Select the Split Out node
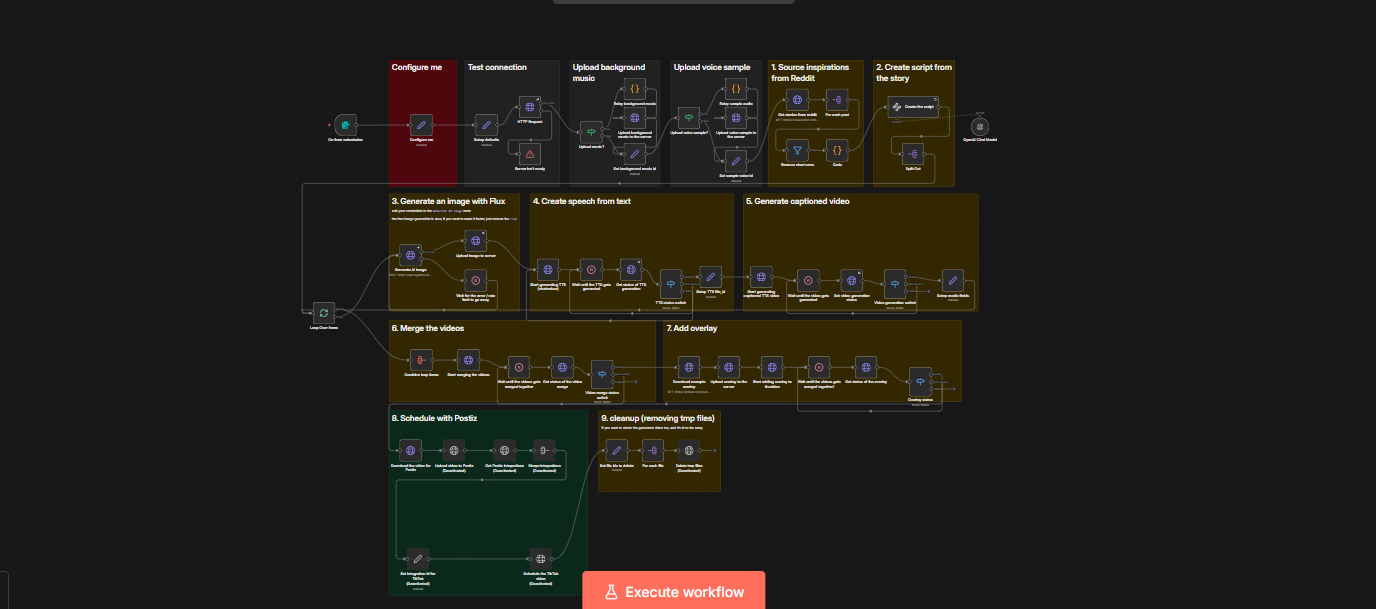The image size is (1376, 609). 911,153
